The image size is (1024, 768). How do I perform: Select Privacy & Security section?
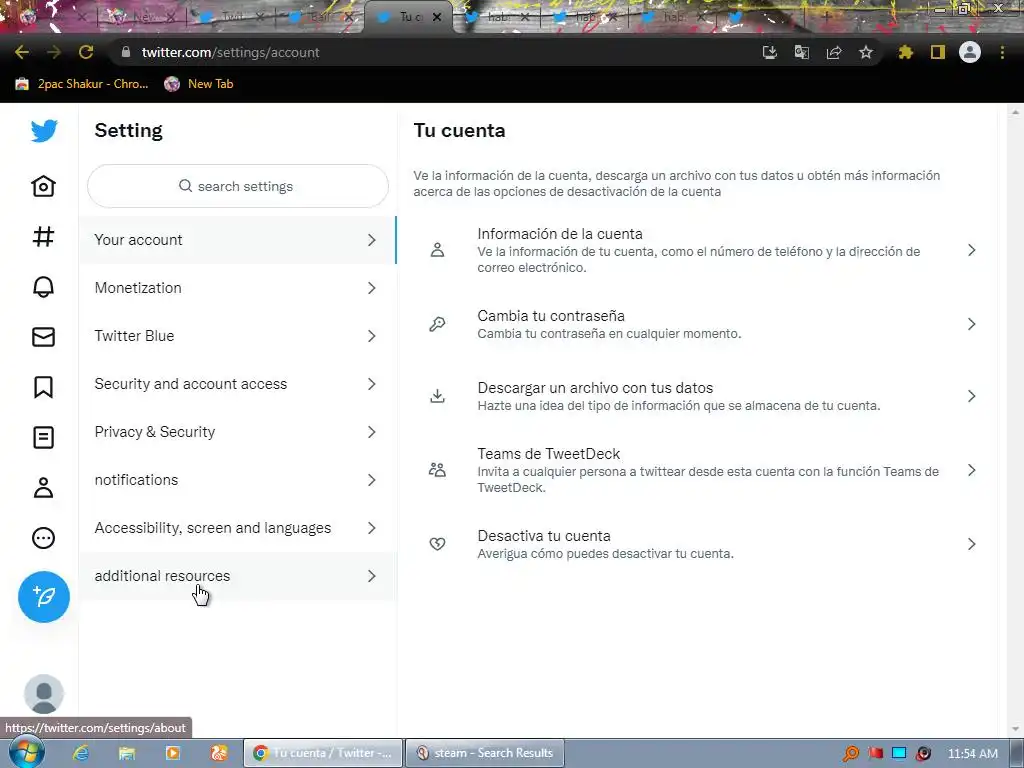point(238,432)
